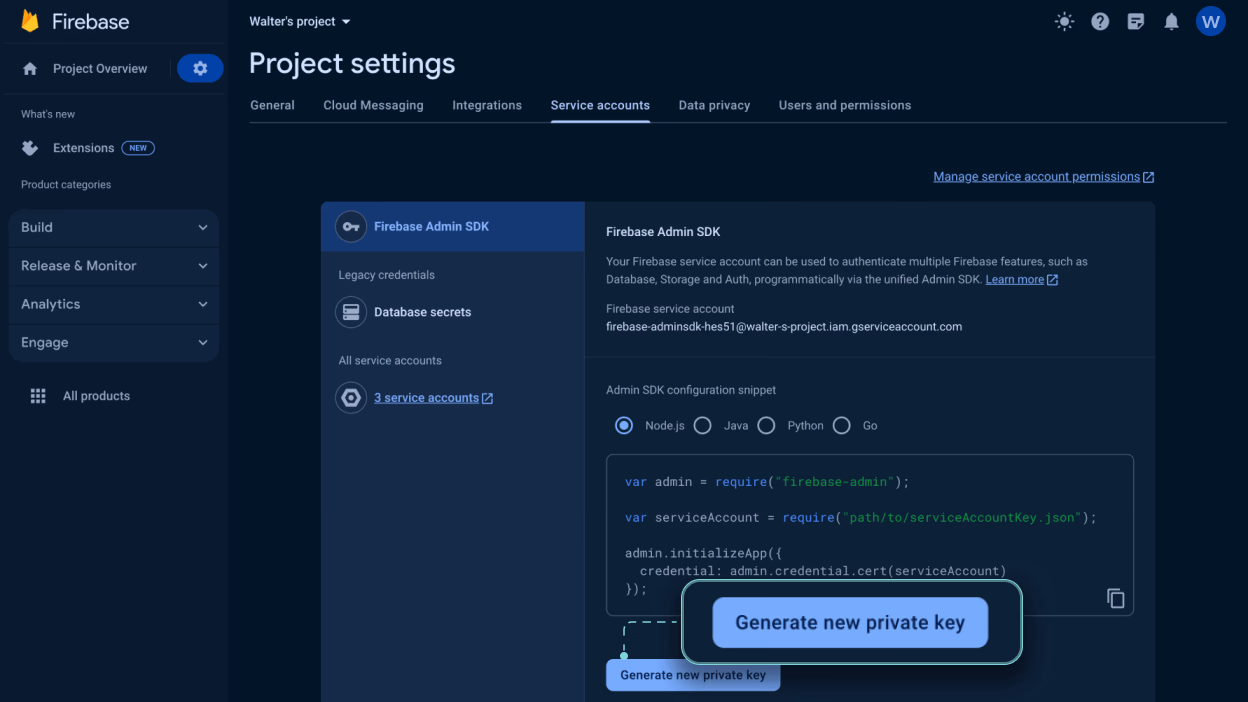Screen dimensions: 1248x702
Task: Expand the Build category
Action: (113, 227)
